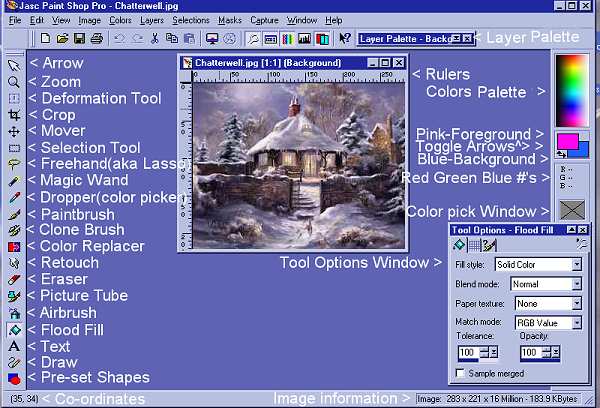The width and height of the screenshot is (600, 408).
Task: Switch to Tool Options cursor/tablet third tab
Action: click(489, 245)
